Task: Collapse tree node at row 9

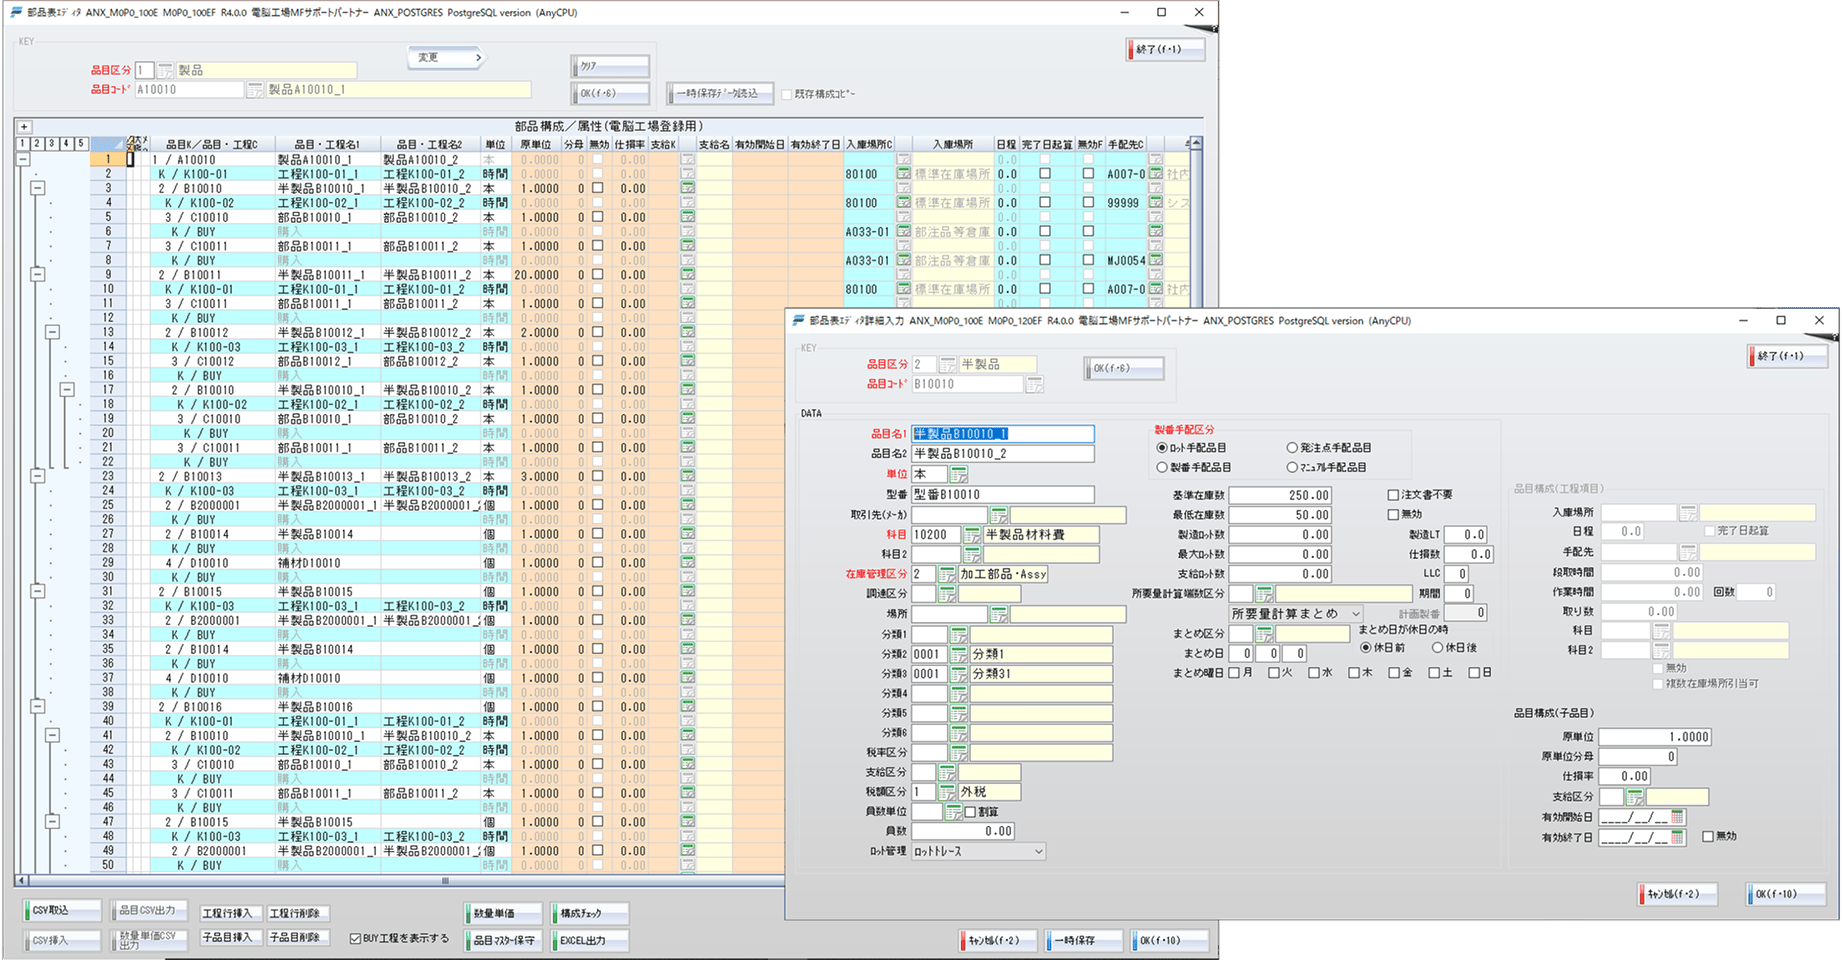Action: (37, 274)
